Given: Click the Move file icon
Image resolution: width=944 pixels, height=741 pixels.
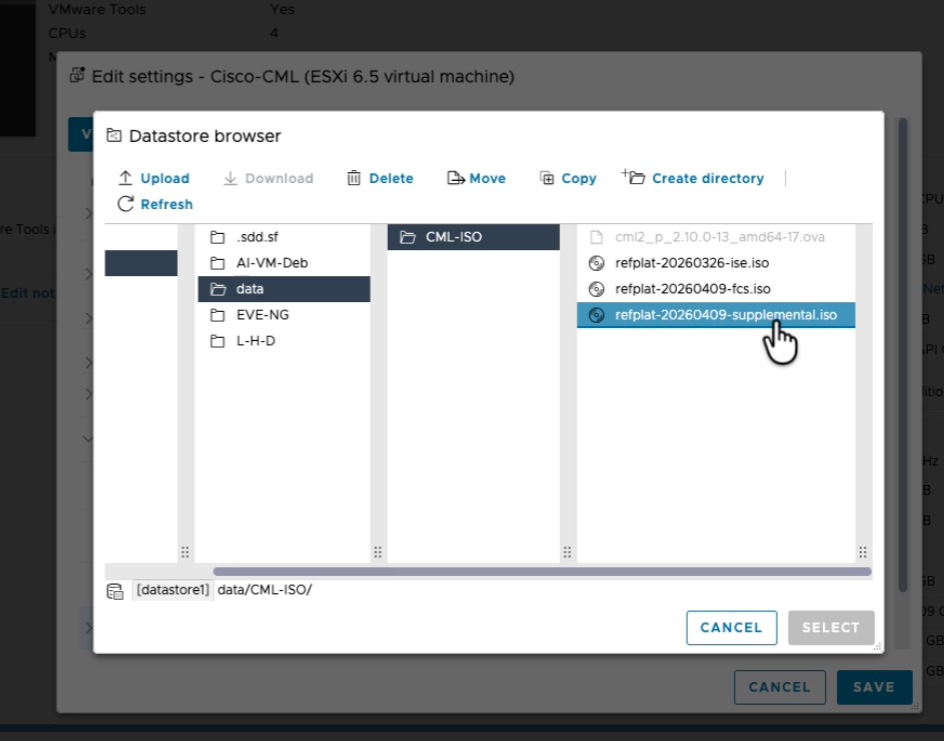Looking at the screenshot, I should 456,178.
